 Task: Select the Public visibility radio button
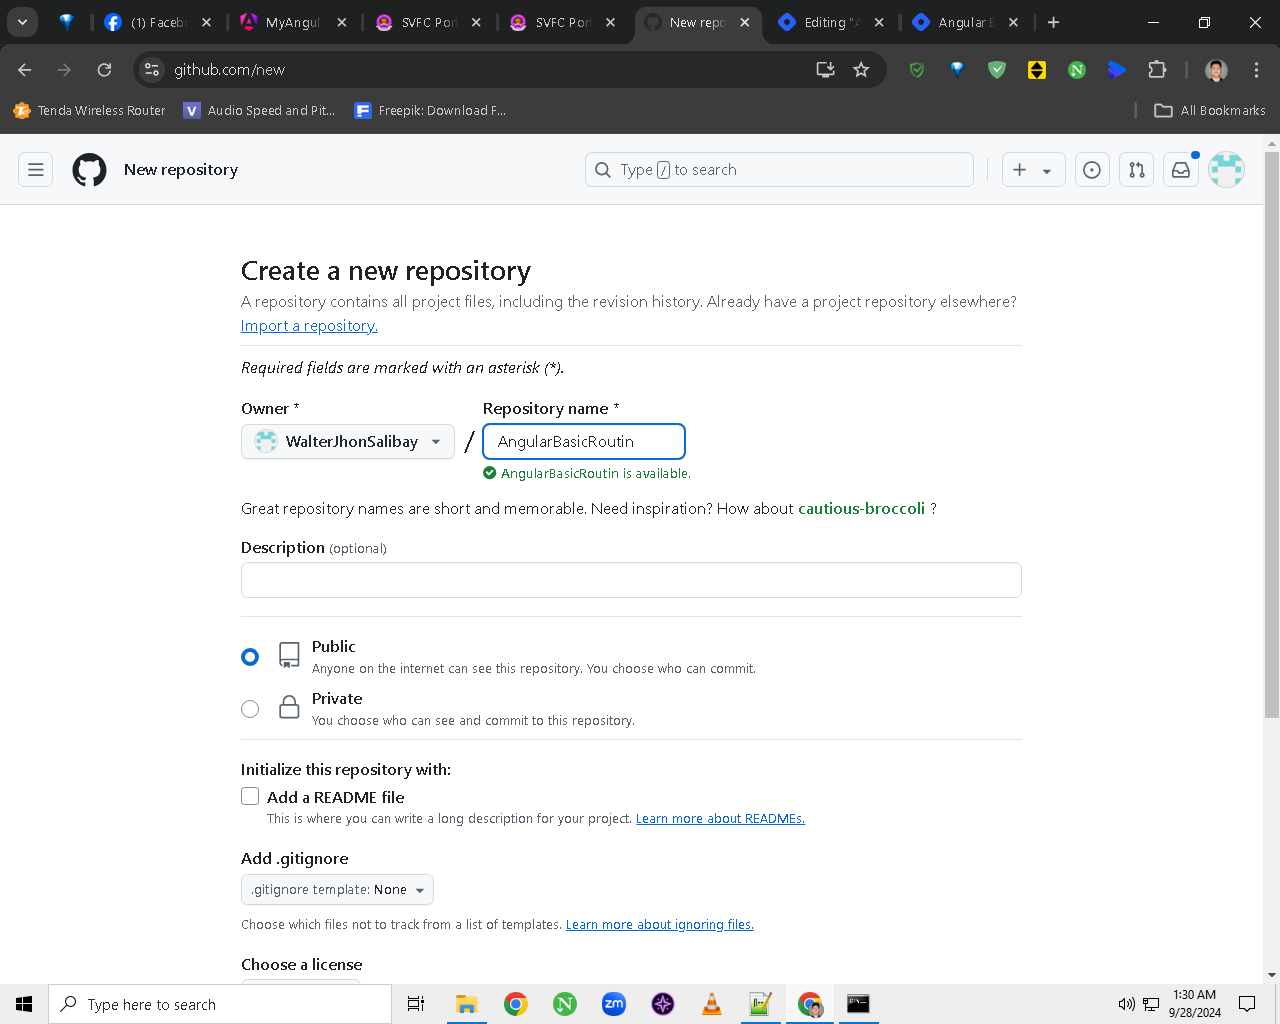(x=250, y=657)
